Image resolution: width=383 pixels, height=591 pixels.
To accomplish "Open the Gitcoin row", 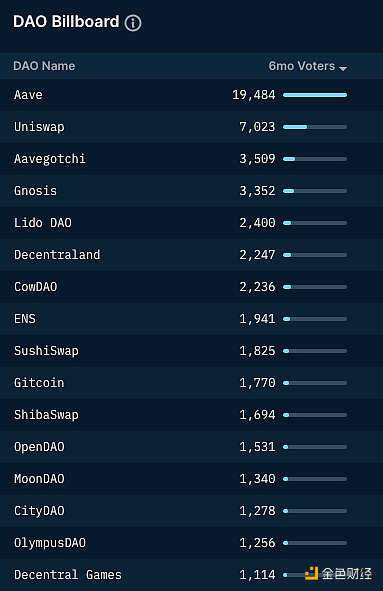I will click(192, 383).
